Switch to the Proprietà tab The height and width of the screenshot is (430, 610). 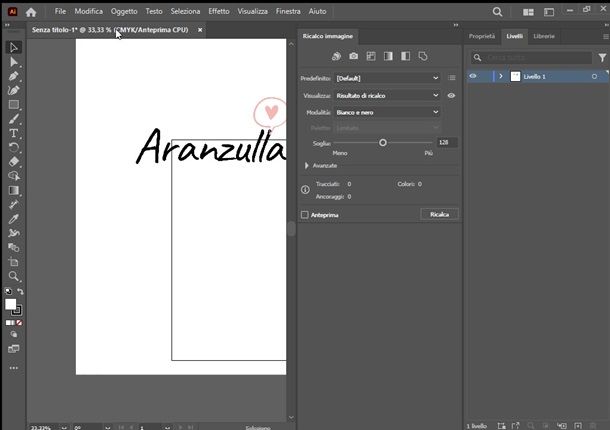[482, 36]
